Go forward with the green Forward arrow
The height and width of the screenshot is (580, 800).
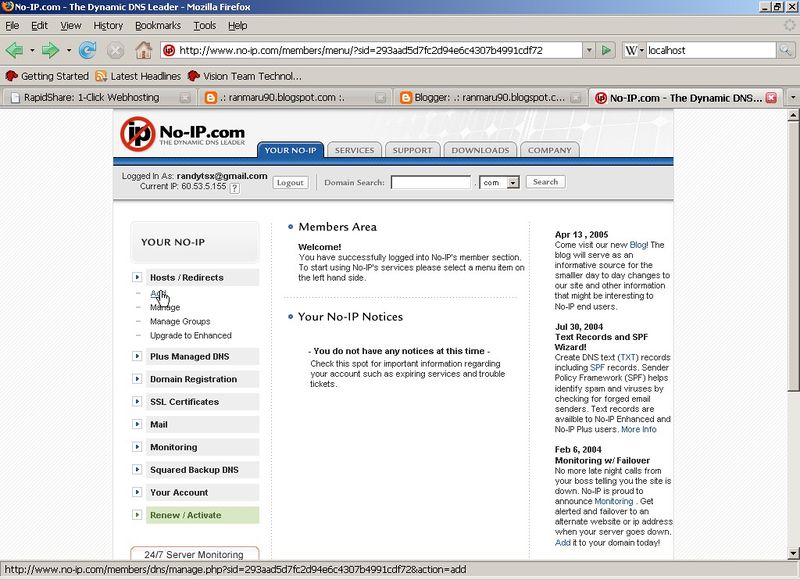[50, 50]
